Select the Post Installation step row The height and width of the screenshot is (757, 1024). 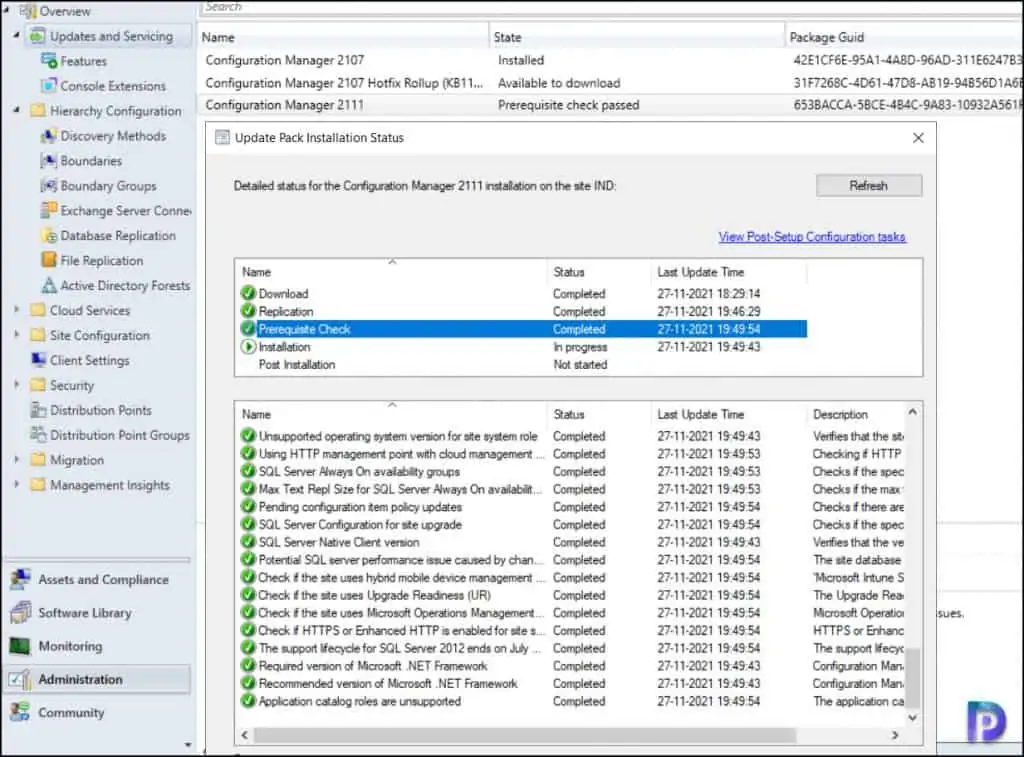click(x=523, y=364)
